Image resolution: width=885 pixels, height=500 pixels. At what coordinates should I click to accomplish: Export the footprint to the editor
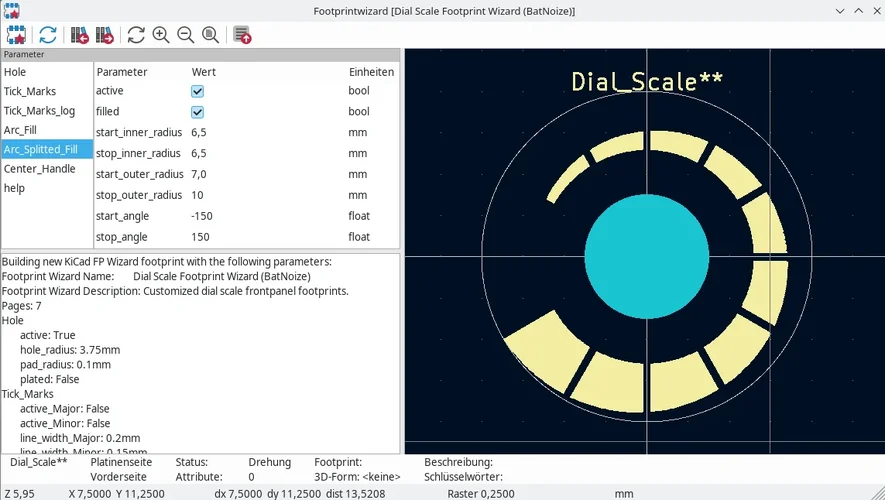point(242,35)
